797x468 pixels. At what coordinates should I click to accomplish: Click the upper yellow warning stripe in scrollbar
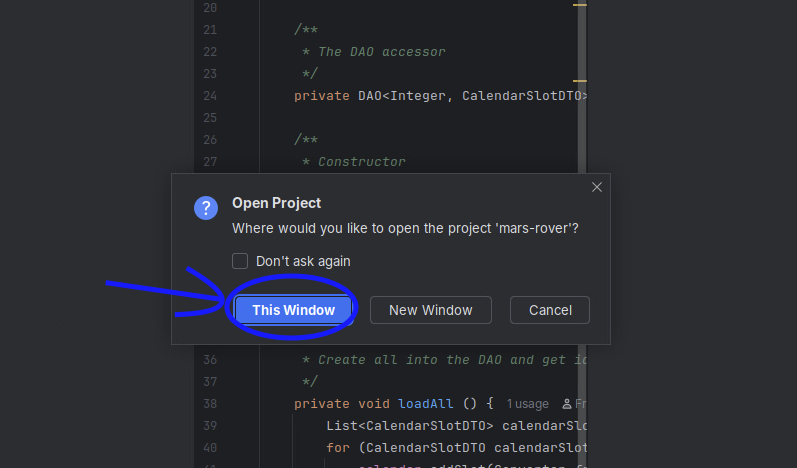(580, 5)
